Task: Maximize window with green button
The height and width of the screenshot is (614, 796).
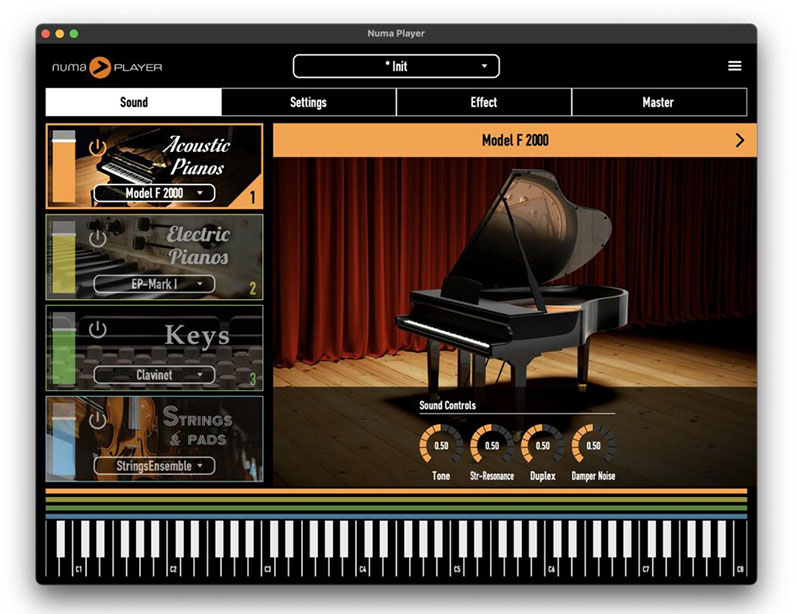Action: pos(74,34)
